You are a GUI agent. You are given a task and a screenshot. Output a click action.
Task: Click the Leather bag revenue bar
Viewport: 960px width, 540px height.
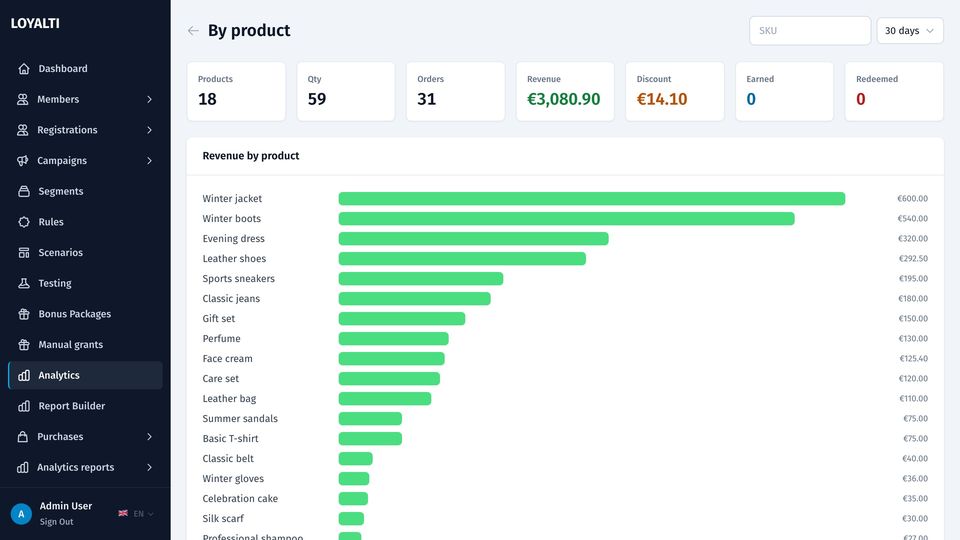[x=384, y=399]
